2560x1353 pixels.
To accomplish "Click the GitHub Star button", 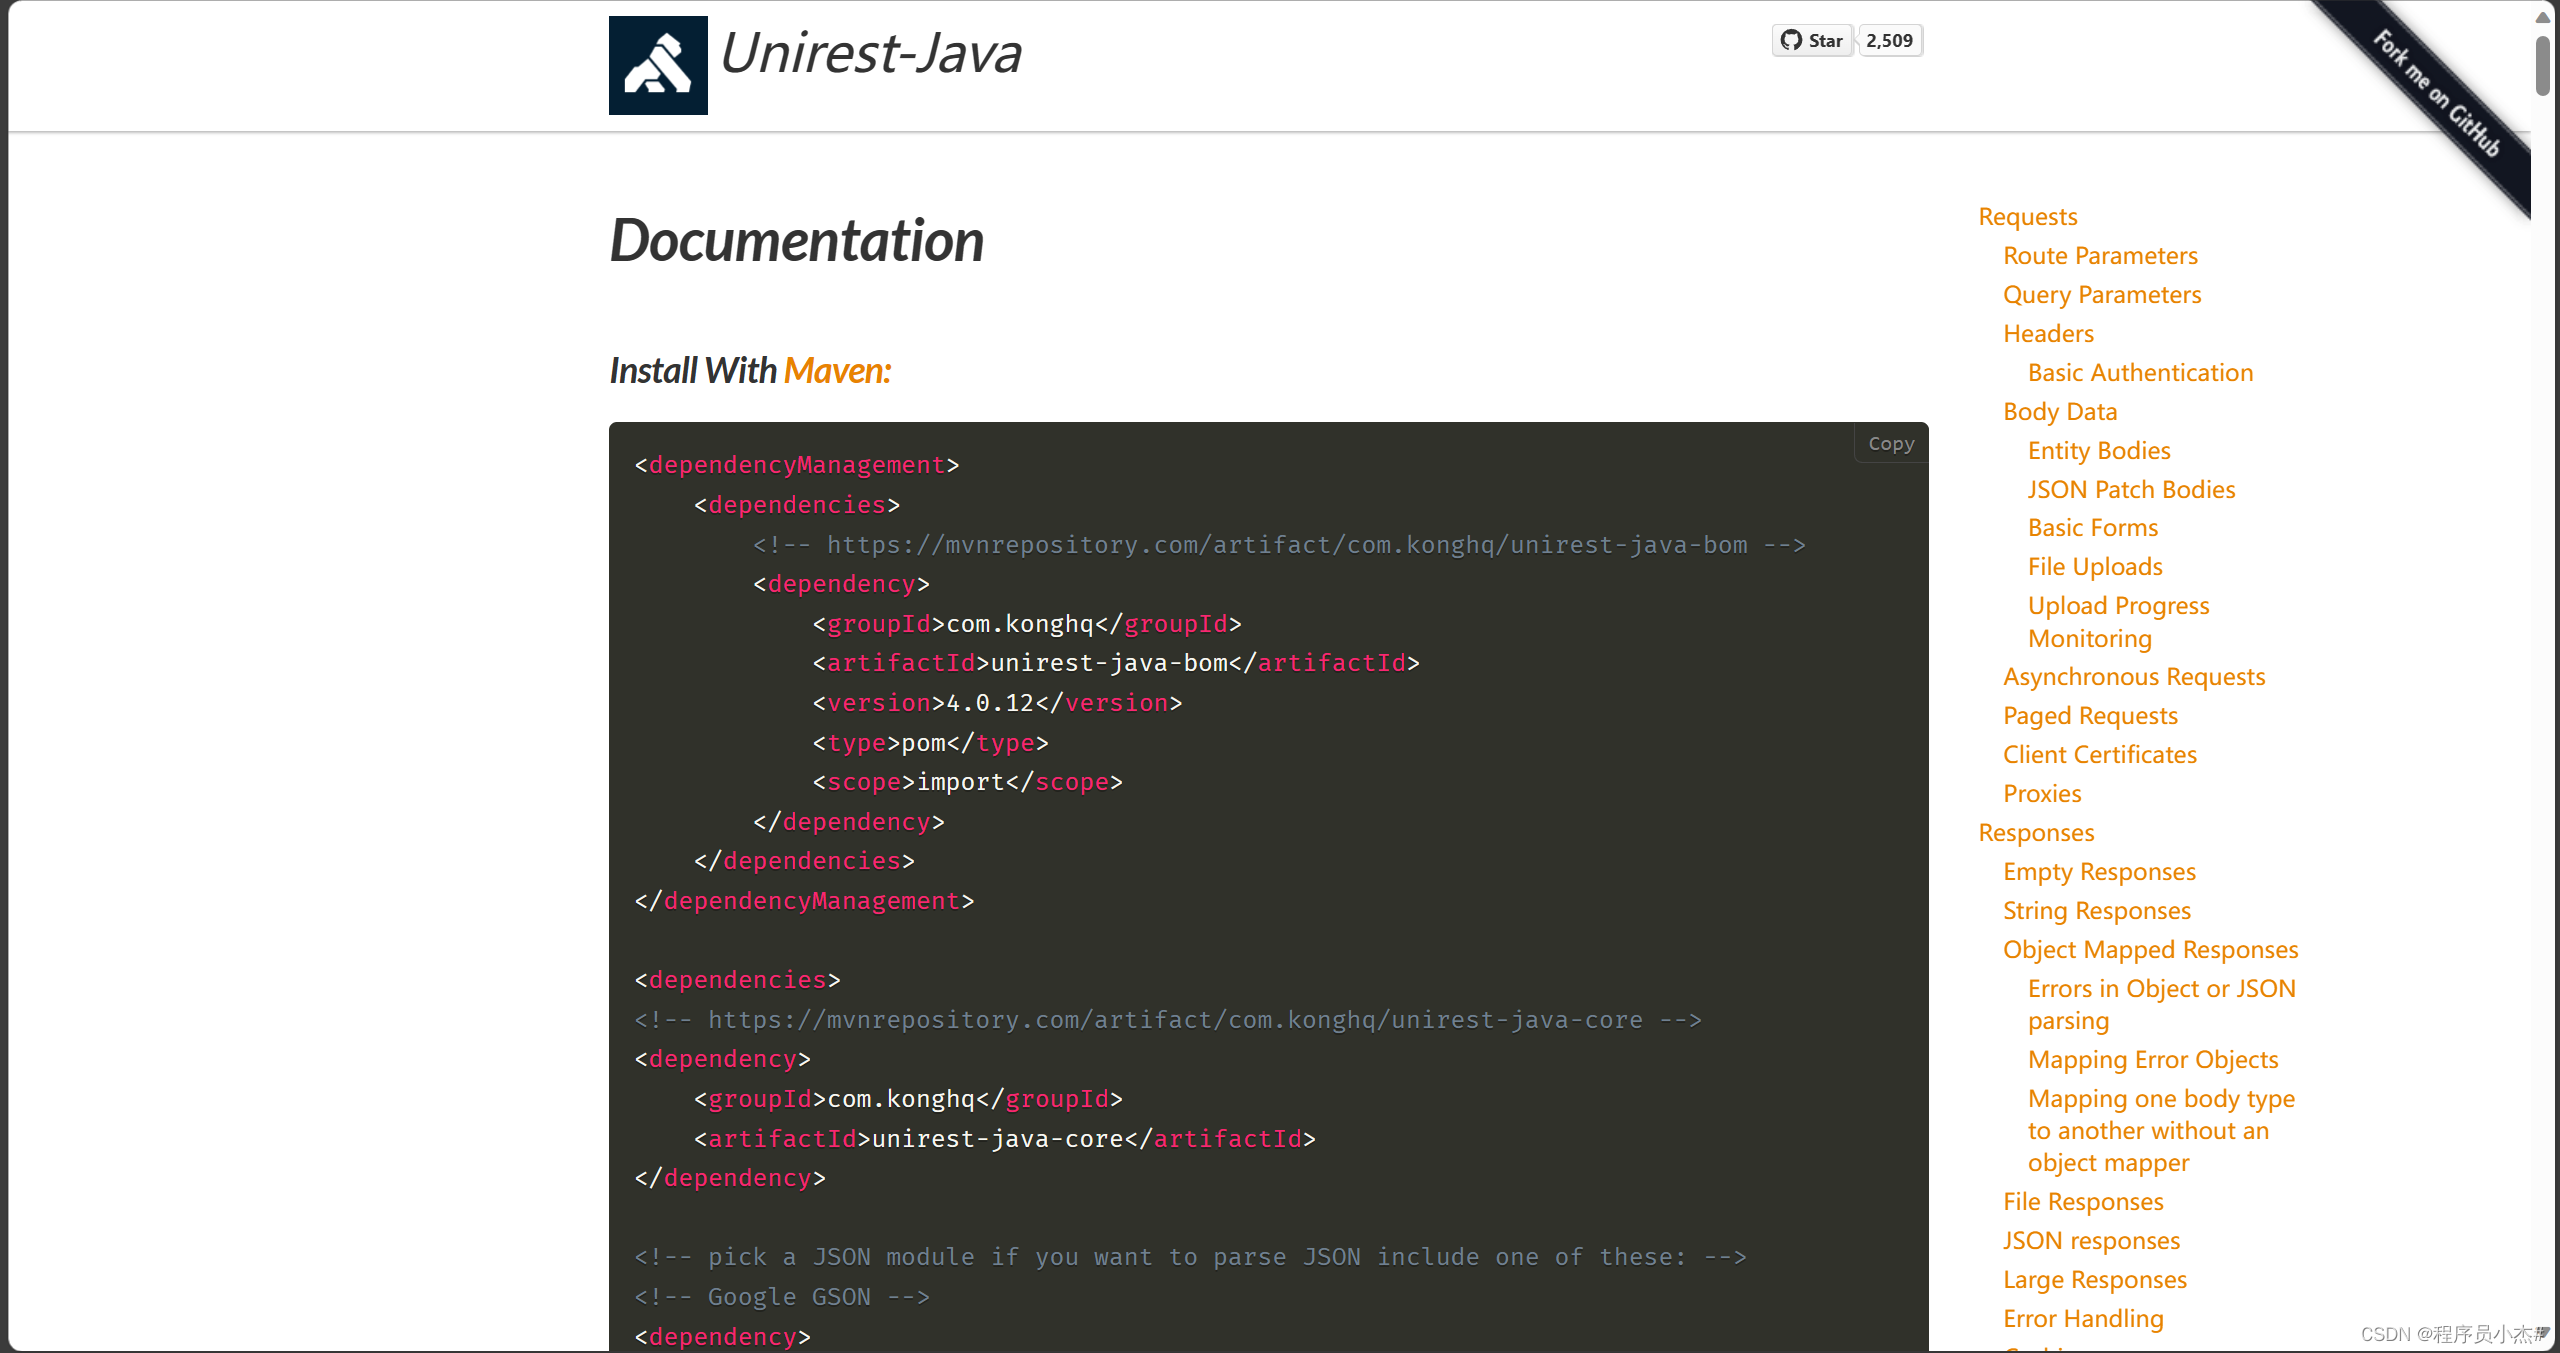I will (x=1812, y=41).
